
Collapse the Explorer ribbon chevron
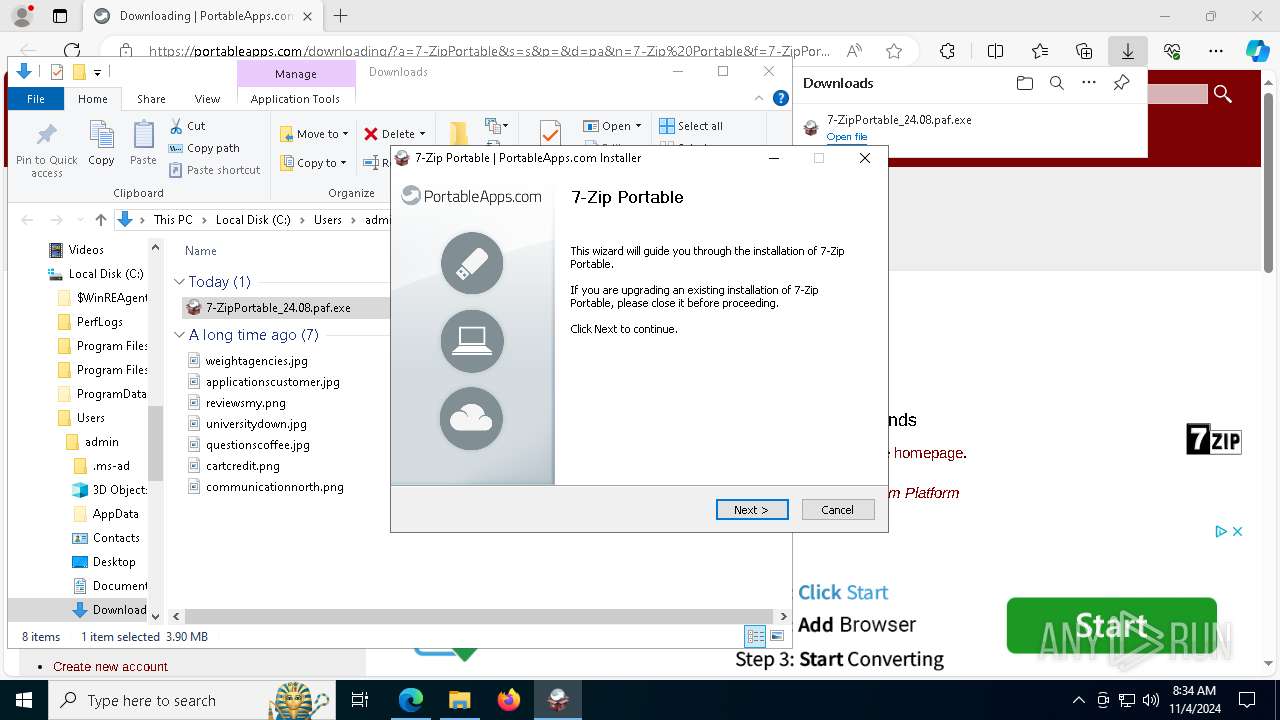pyautogui.click(x=760, y=98)
